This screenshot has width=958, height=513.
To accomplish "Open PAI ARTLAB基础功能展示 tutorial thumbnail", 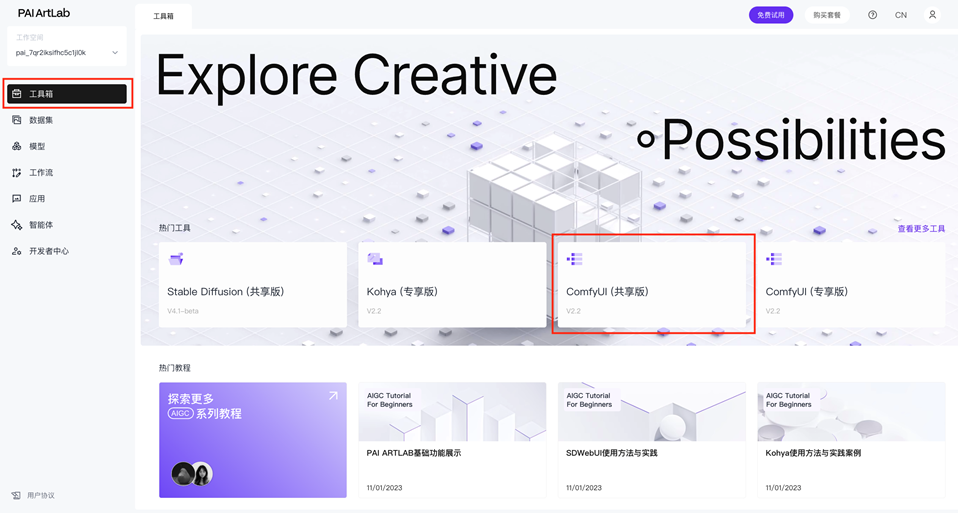I will (x=452, y=412).
